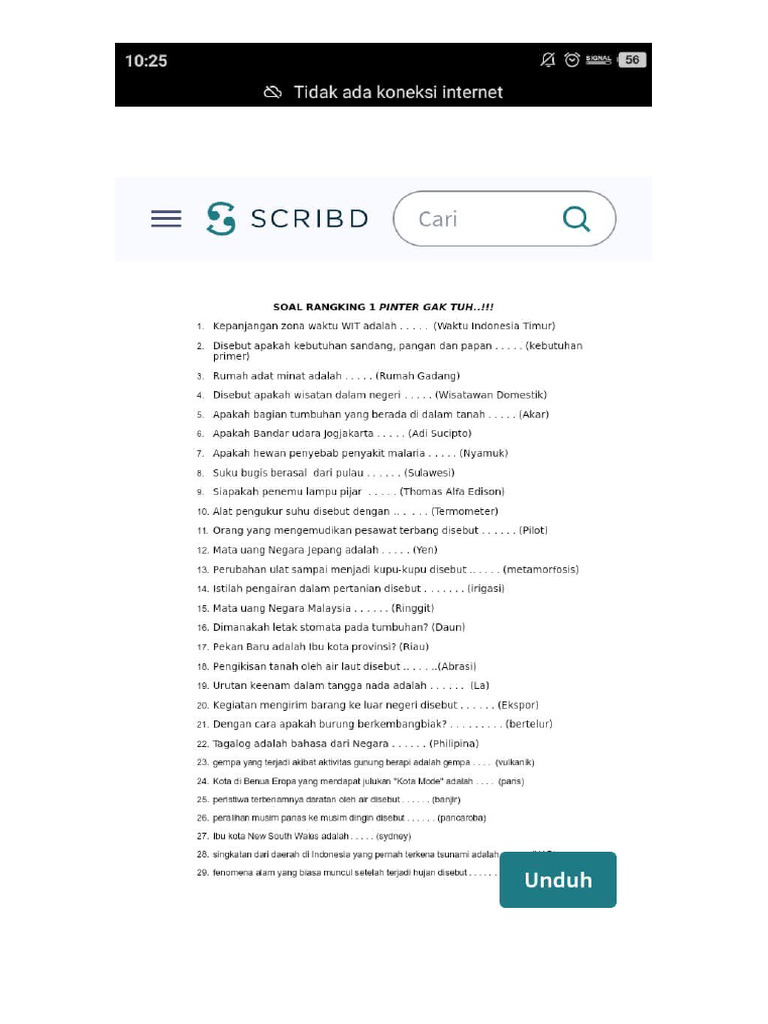Click the Unduh download button
This screenshot has width=768, height=1024.
[x=558, y=880]
